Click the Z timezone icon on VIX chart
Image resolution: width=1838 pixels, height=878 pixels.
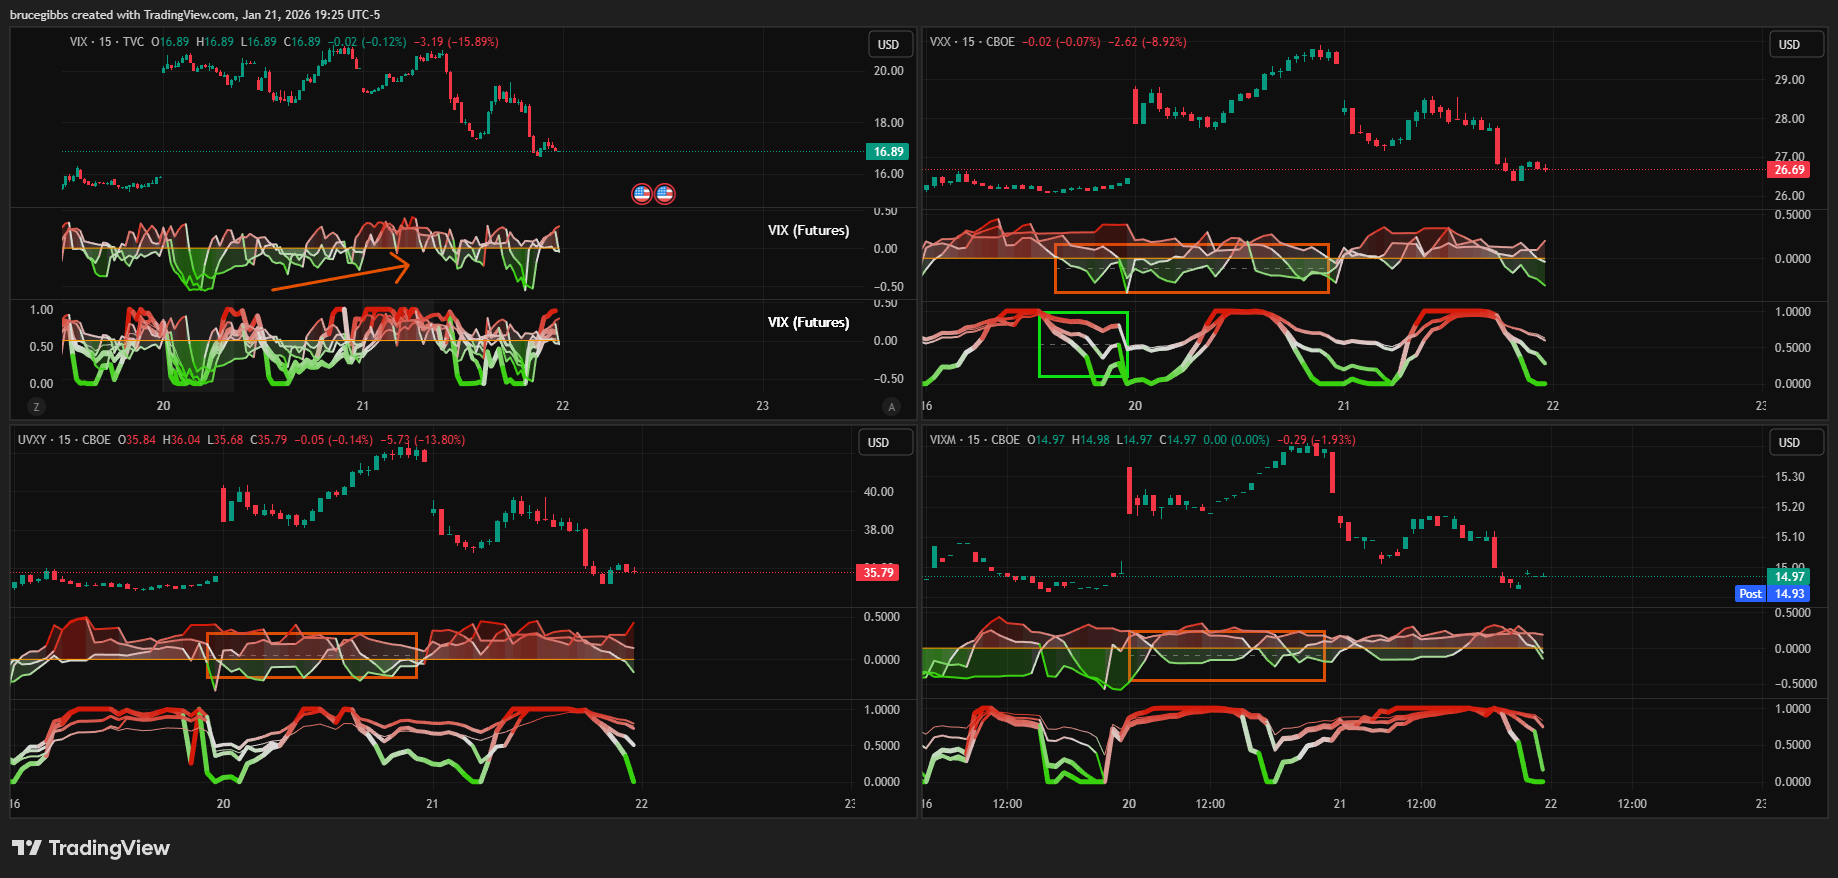click(37, 407)
